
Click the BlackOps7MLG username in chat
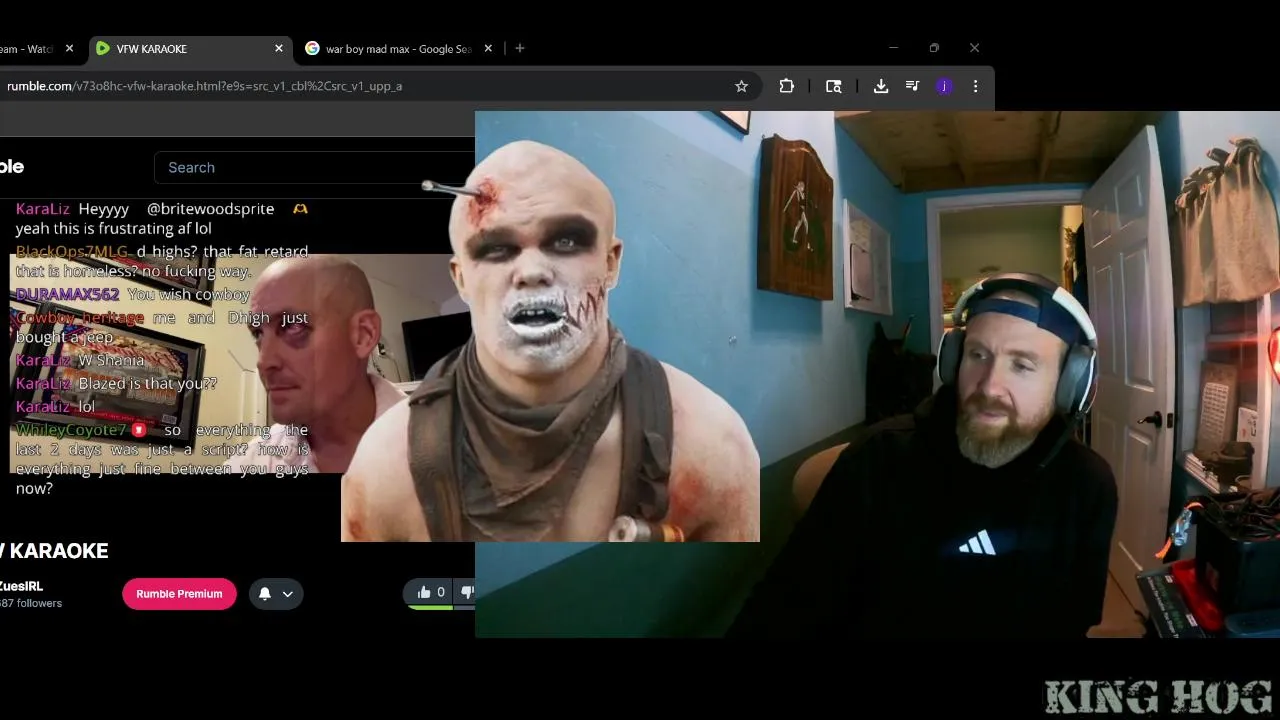[x=72, y=251]
